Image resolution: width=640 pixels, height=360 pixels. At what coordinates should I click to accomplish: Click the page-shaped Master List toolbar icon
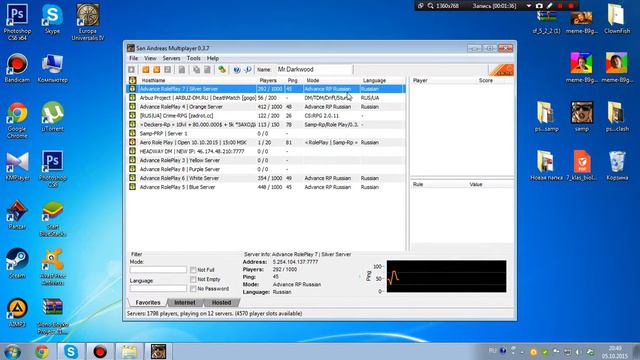coord(182,70)
